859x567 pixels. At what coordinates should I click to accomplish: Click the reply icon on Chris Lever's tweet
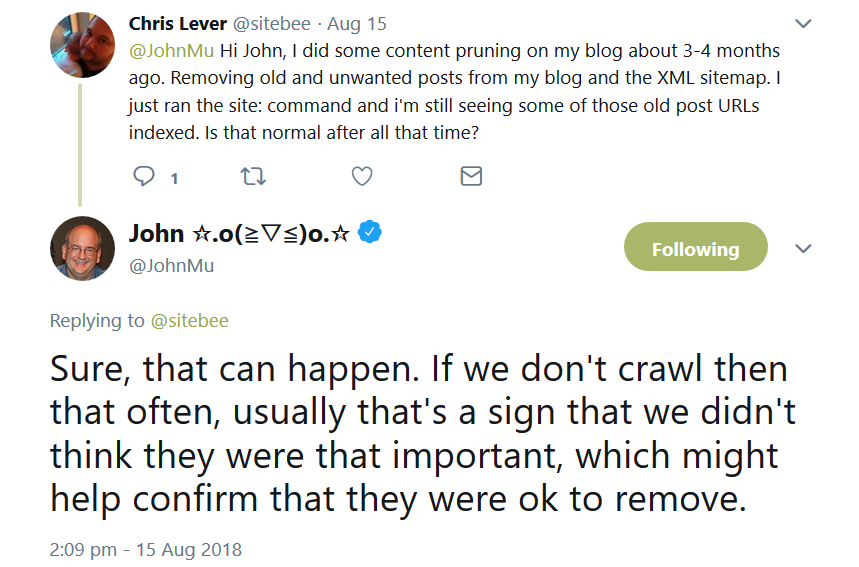click(146, 177)
